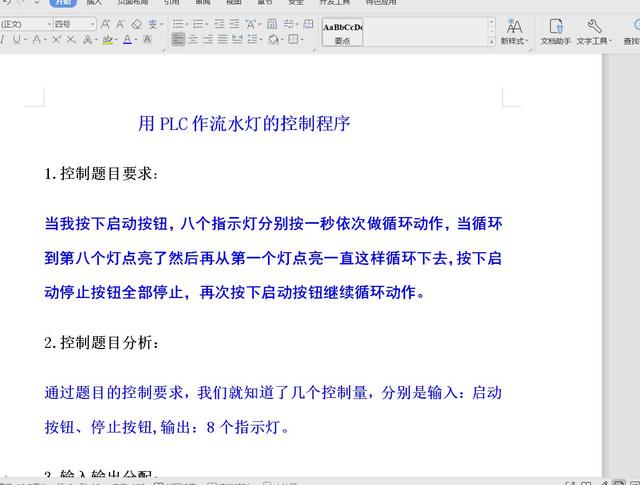Center-align the paragraph
The height and width of the screenshot is (485, 640).
click(x=193, y=39)
